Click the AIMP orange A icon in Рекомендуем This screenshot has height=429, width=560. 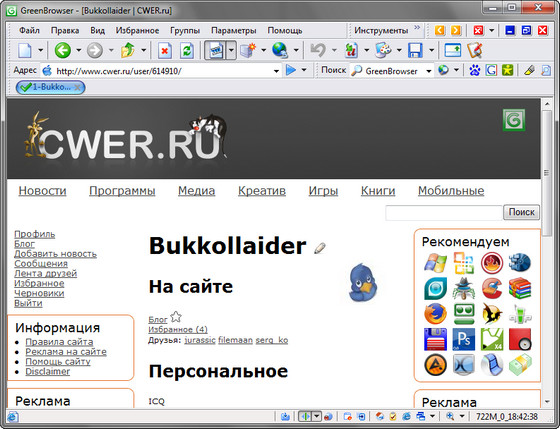click(x=435, y=365)
